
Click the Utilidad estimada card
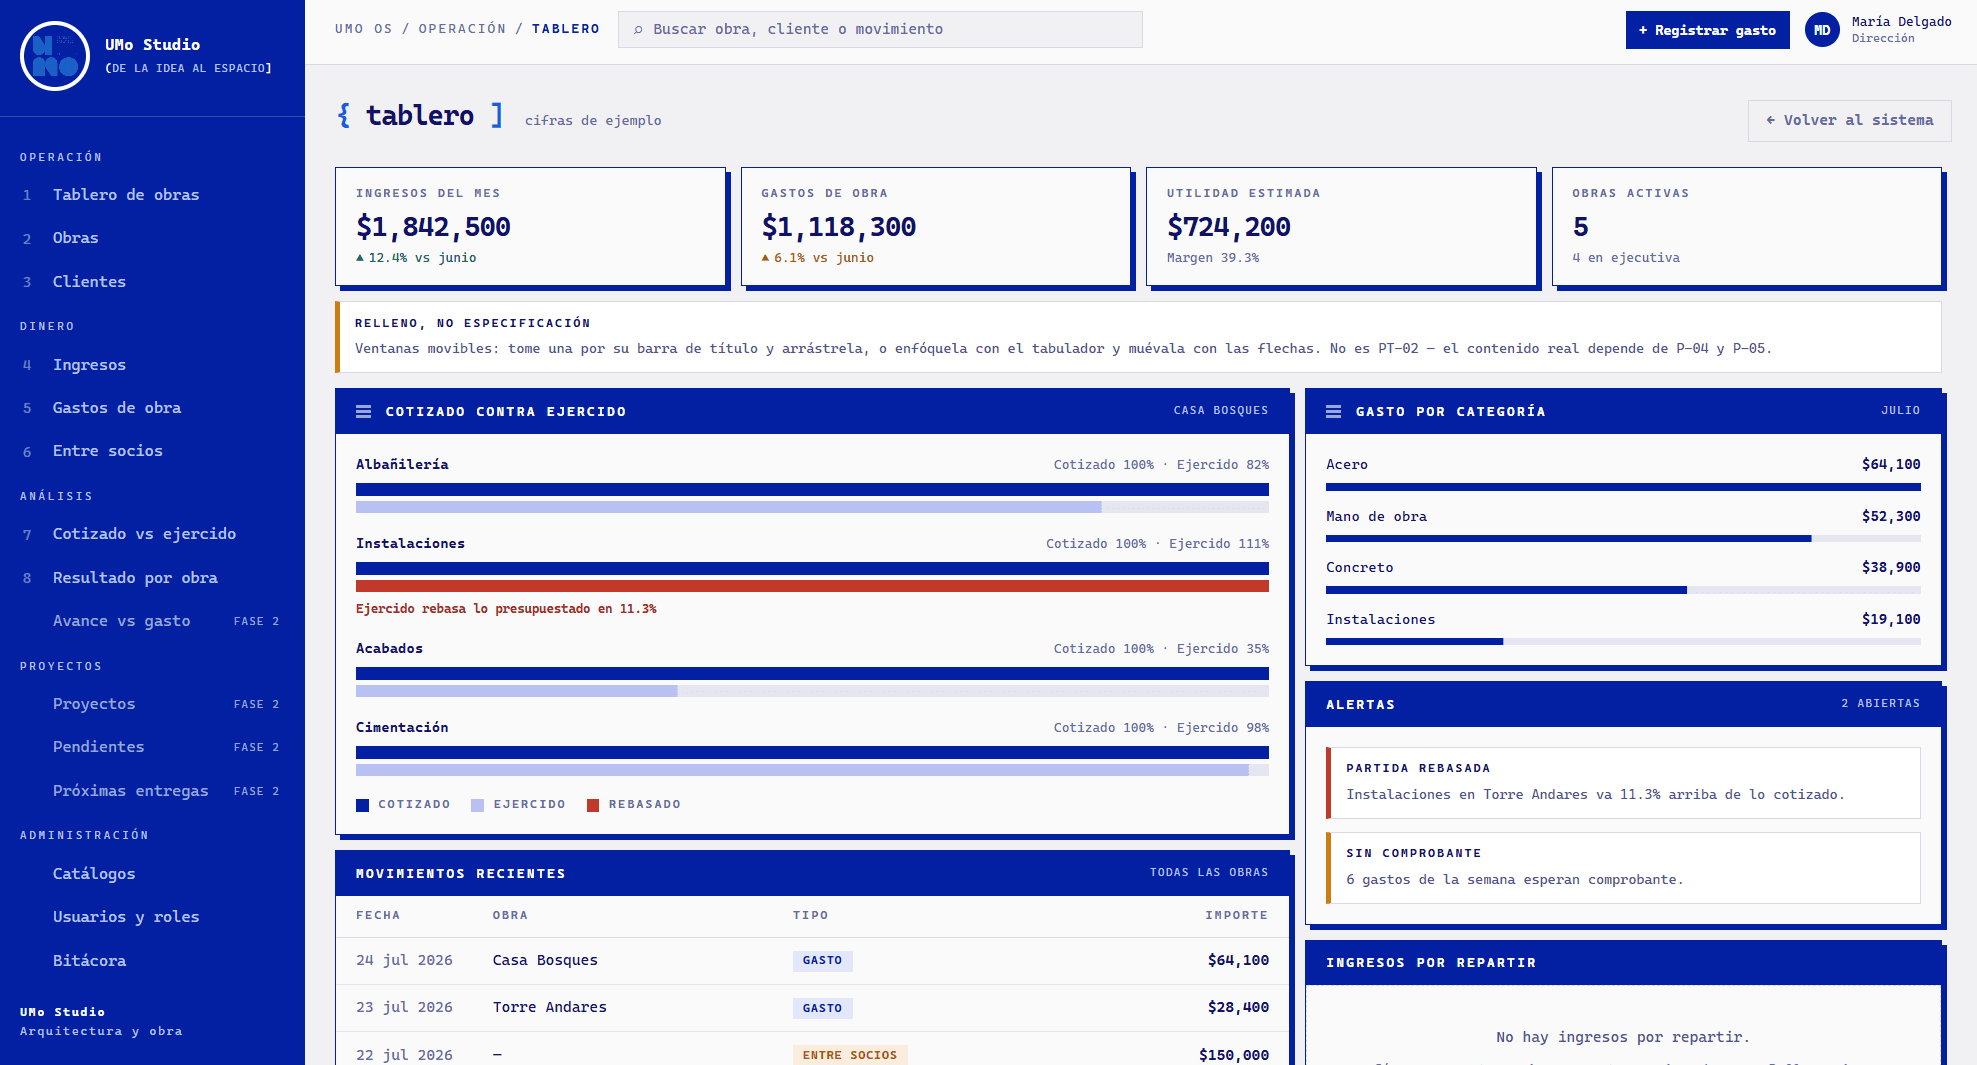[x=1341, y=226]
